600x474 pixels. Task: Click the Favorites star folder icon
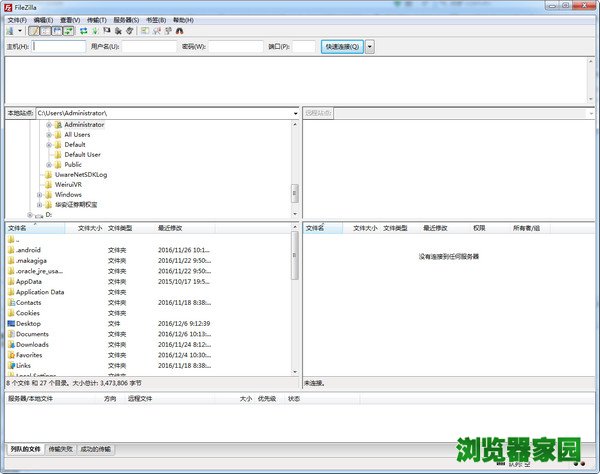[x=11, y=354]
